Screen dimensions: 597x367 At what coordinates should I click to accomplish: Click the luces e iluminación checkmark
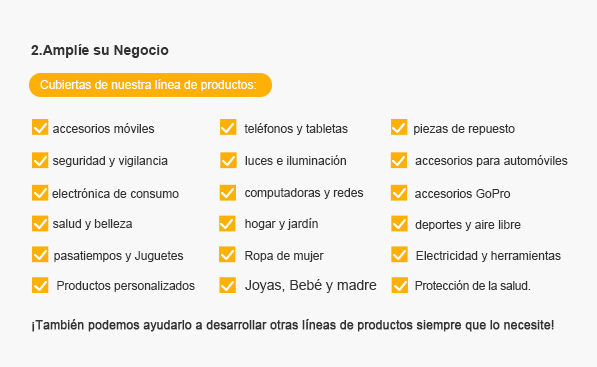point(228,160)
